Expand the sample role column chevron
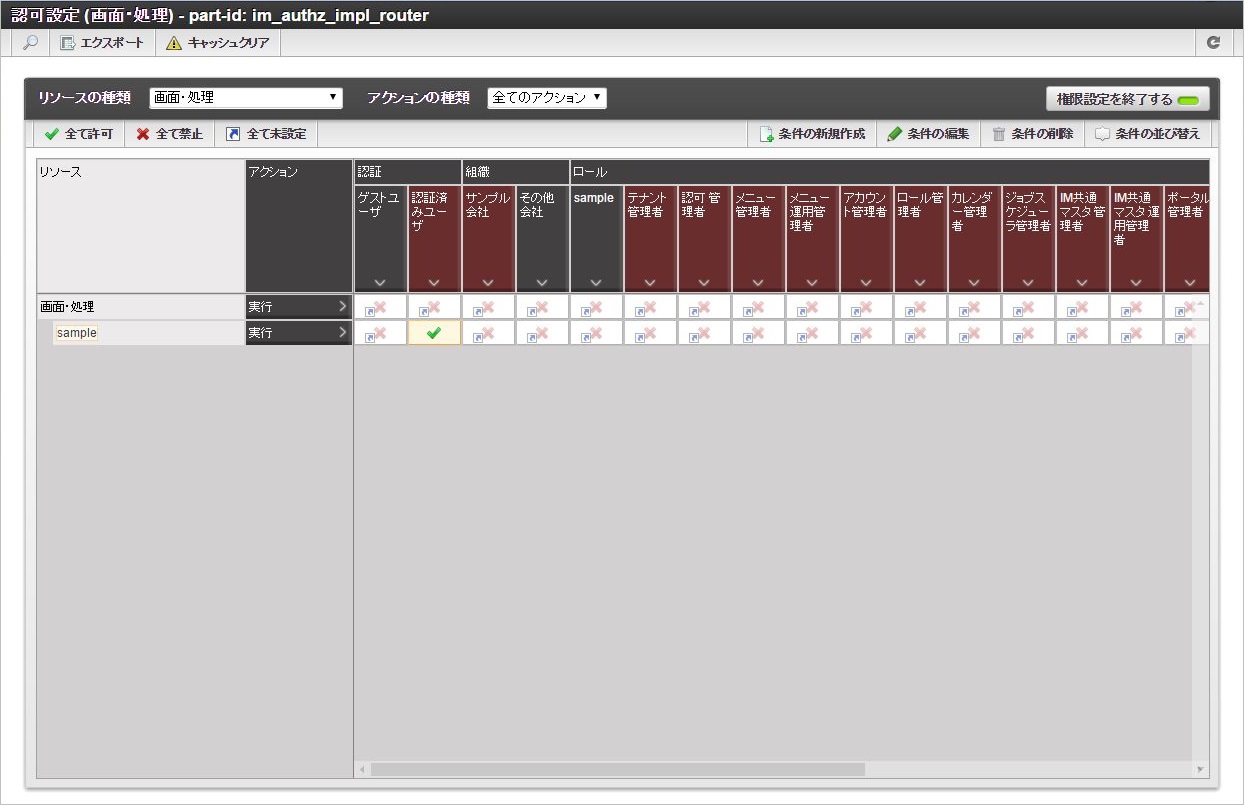 point(596,283)
